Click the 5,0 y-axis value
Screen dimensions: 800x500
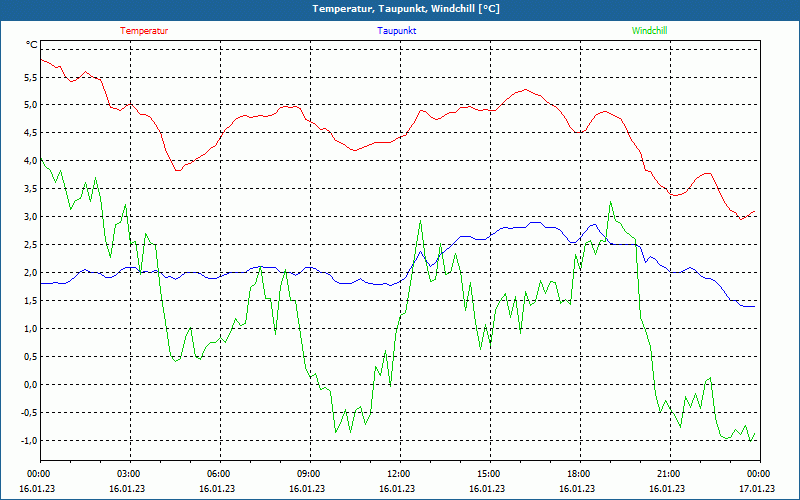[x=31, y=105]
